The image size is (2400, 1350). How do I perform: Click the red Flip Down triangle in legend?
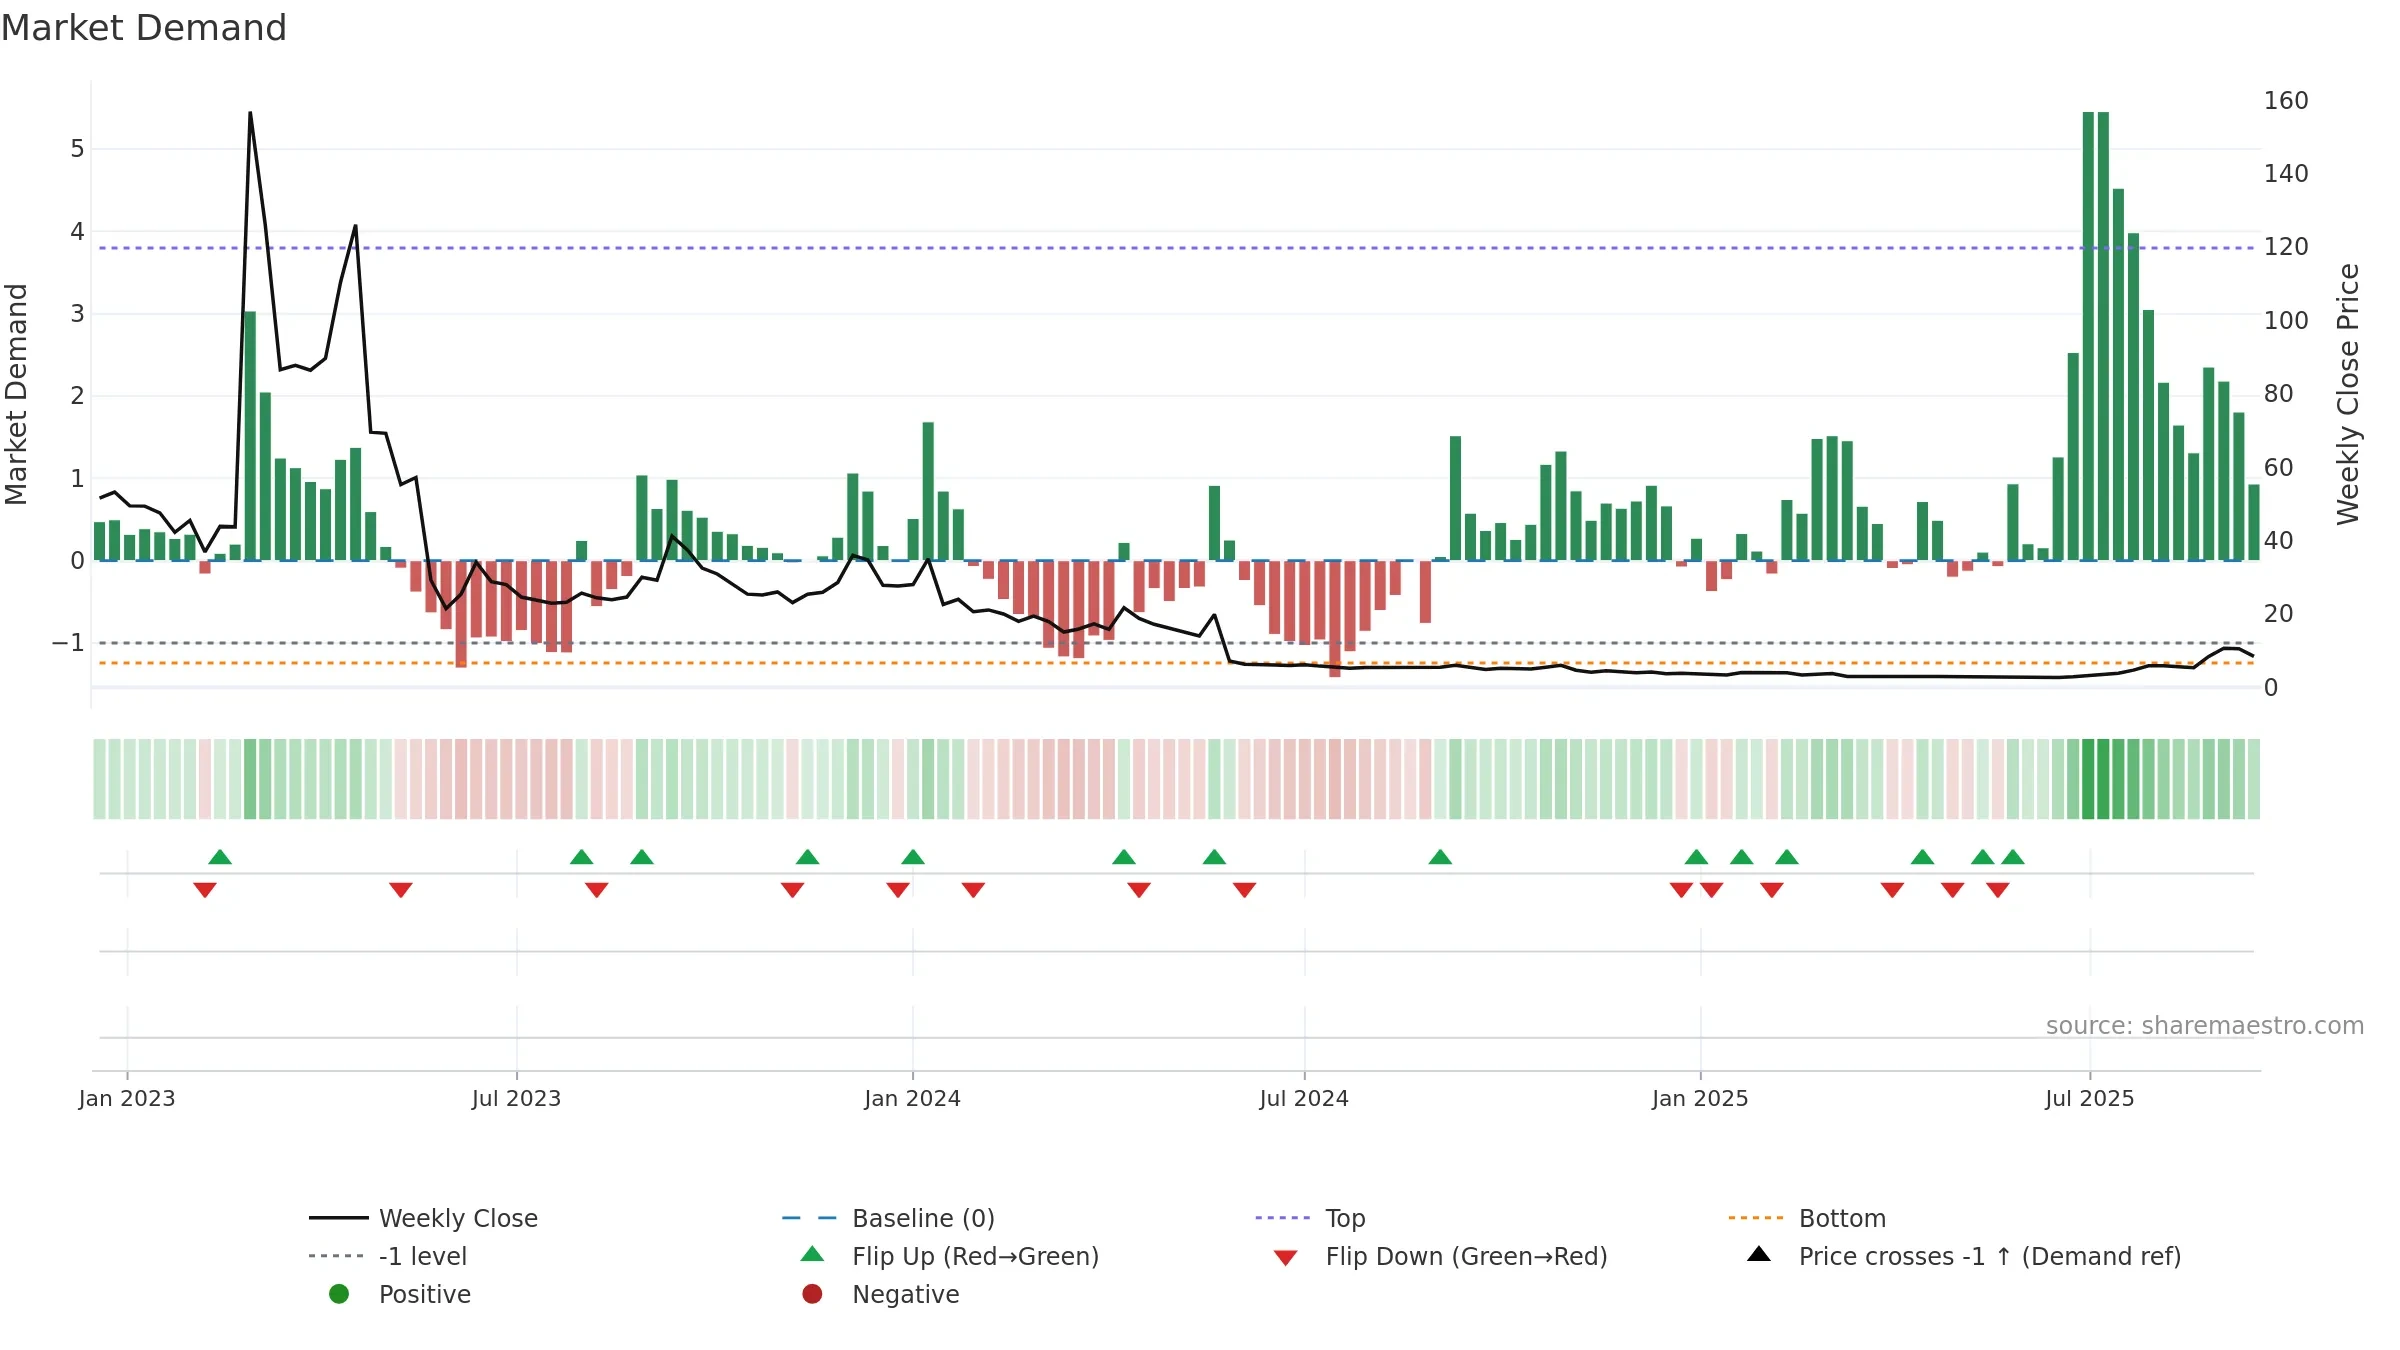[1286, 1258]
